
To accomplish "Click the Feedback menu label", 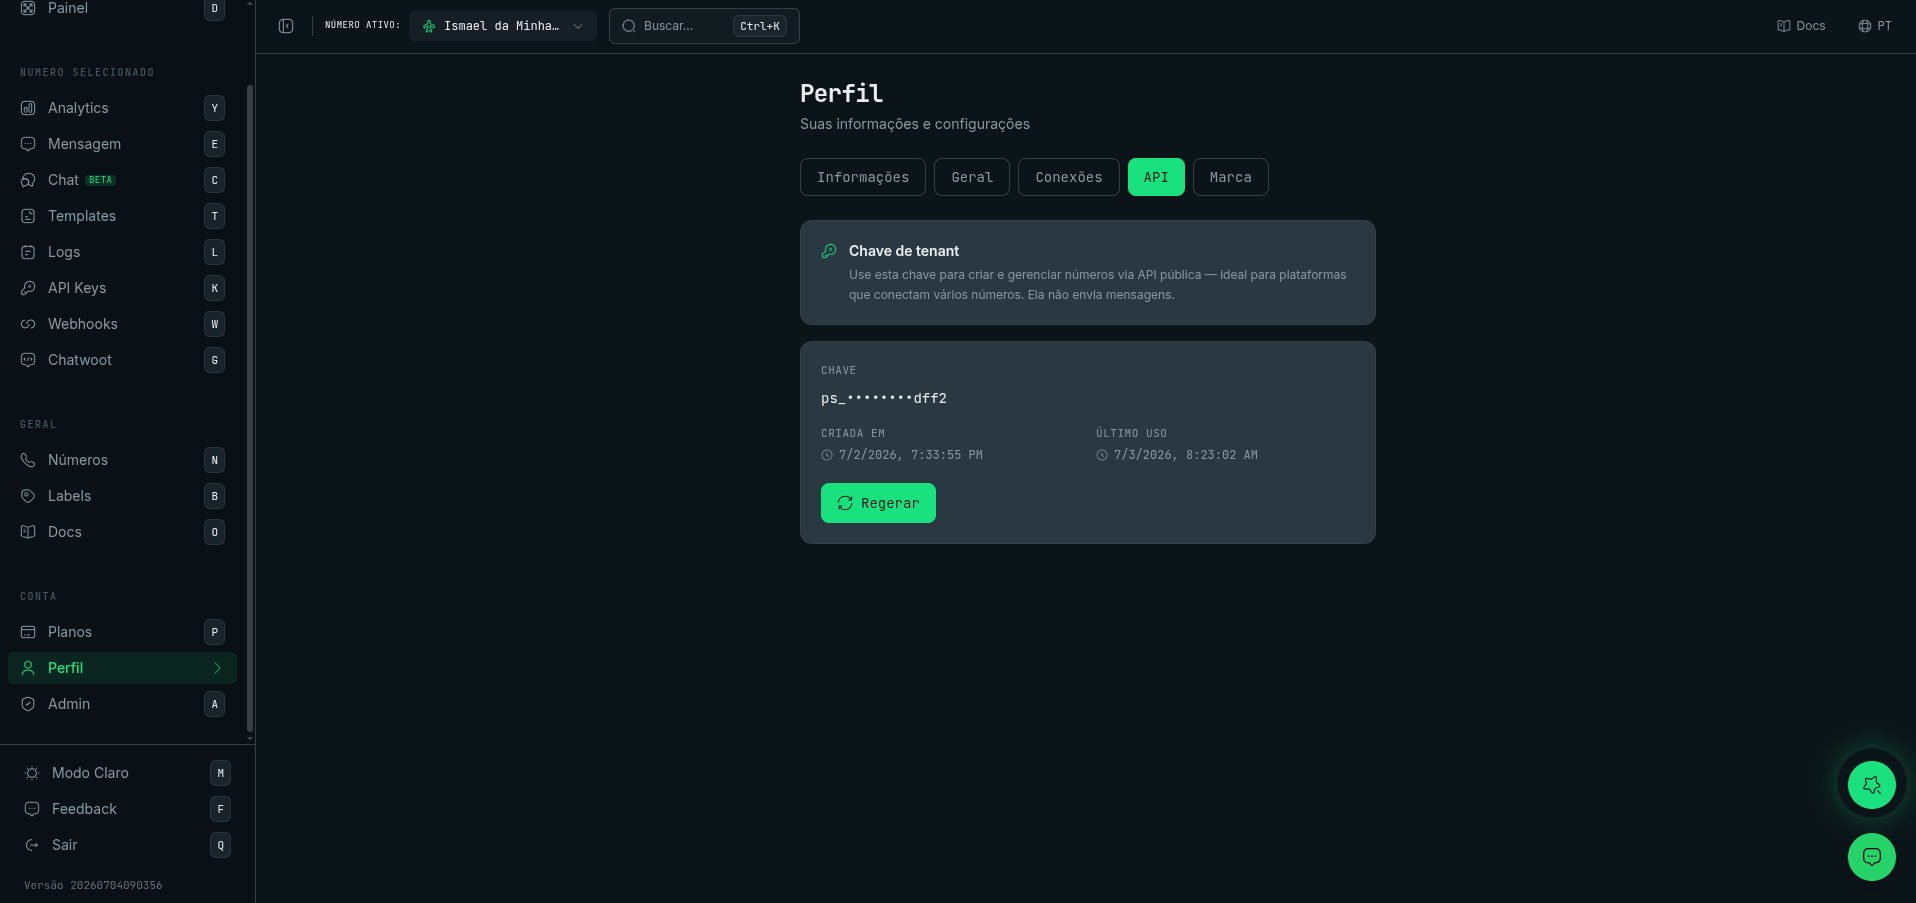I will (x=84, y=809).
